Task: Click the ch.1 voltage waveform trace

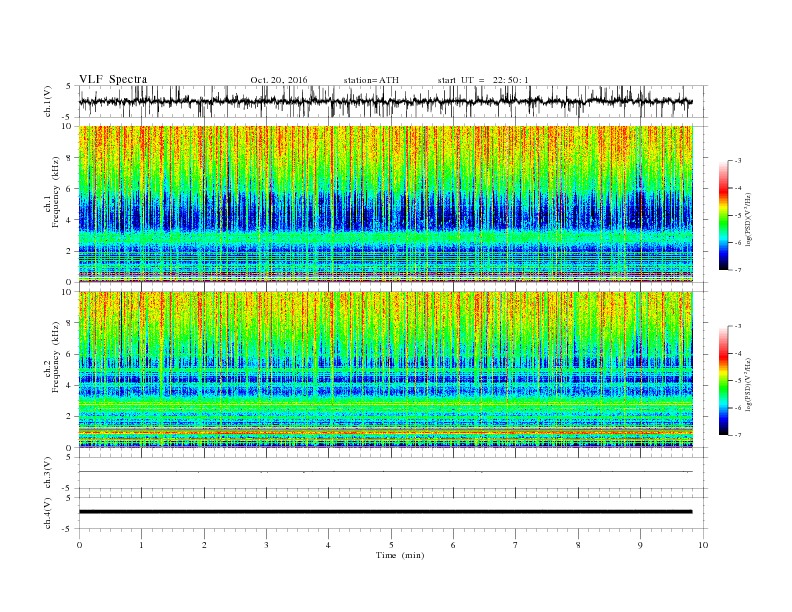Action: pos(386,101)
